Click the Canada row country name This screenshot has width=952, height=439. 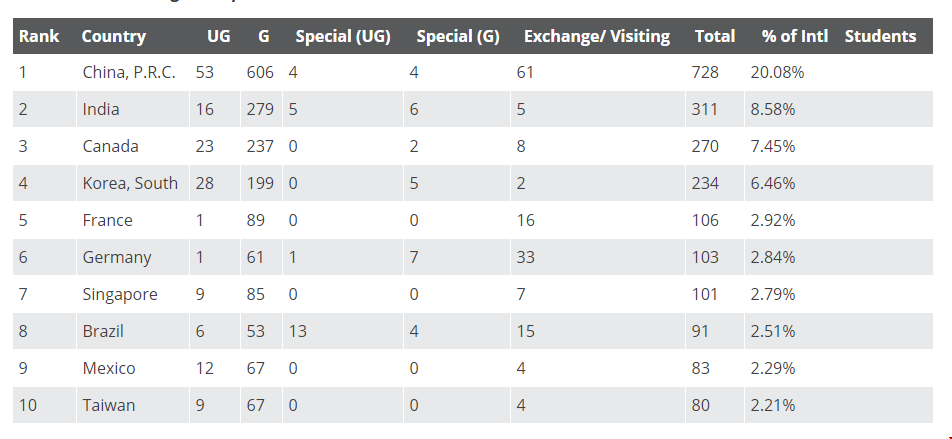[x=110, y=146]
